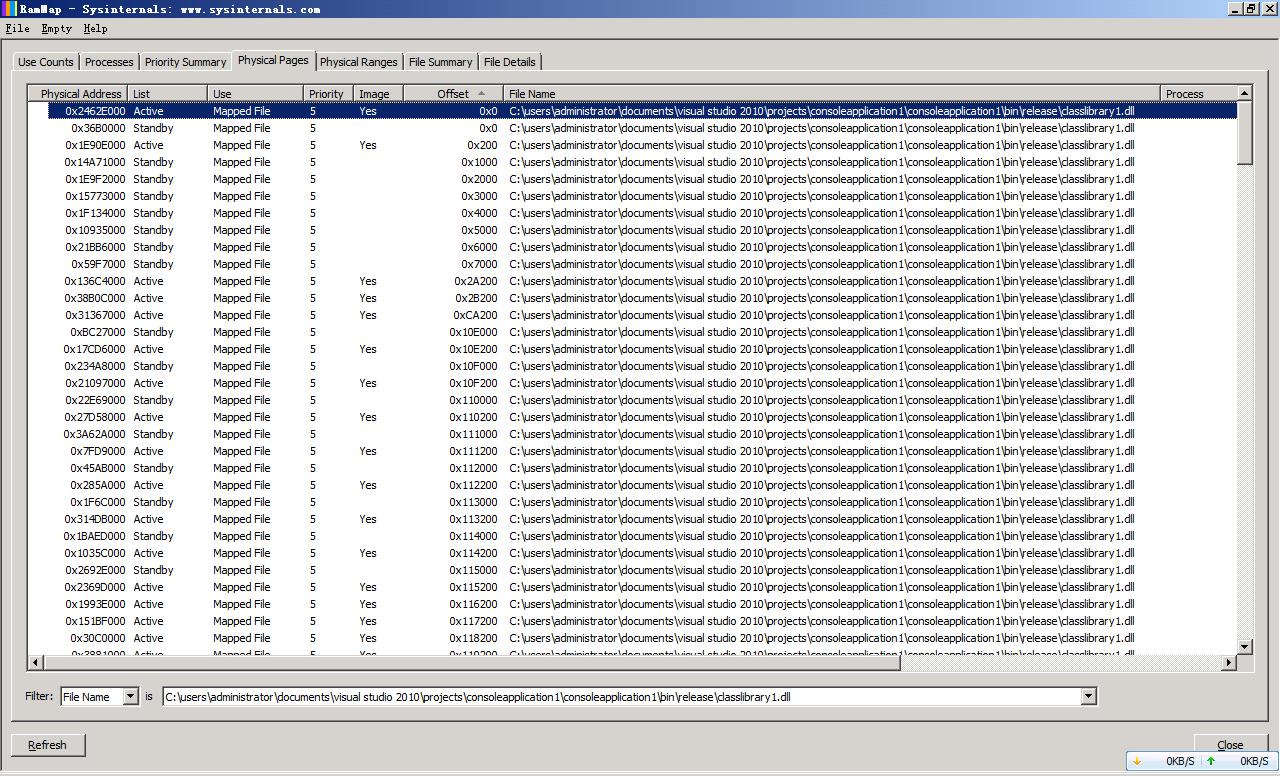Viewport: 1280px width, 776px height.
Task: Click the filter value path text field
Action: (x=621, y=696)
